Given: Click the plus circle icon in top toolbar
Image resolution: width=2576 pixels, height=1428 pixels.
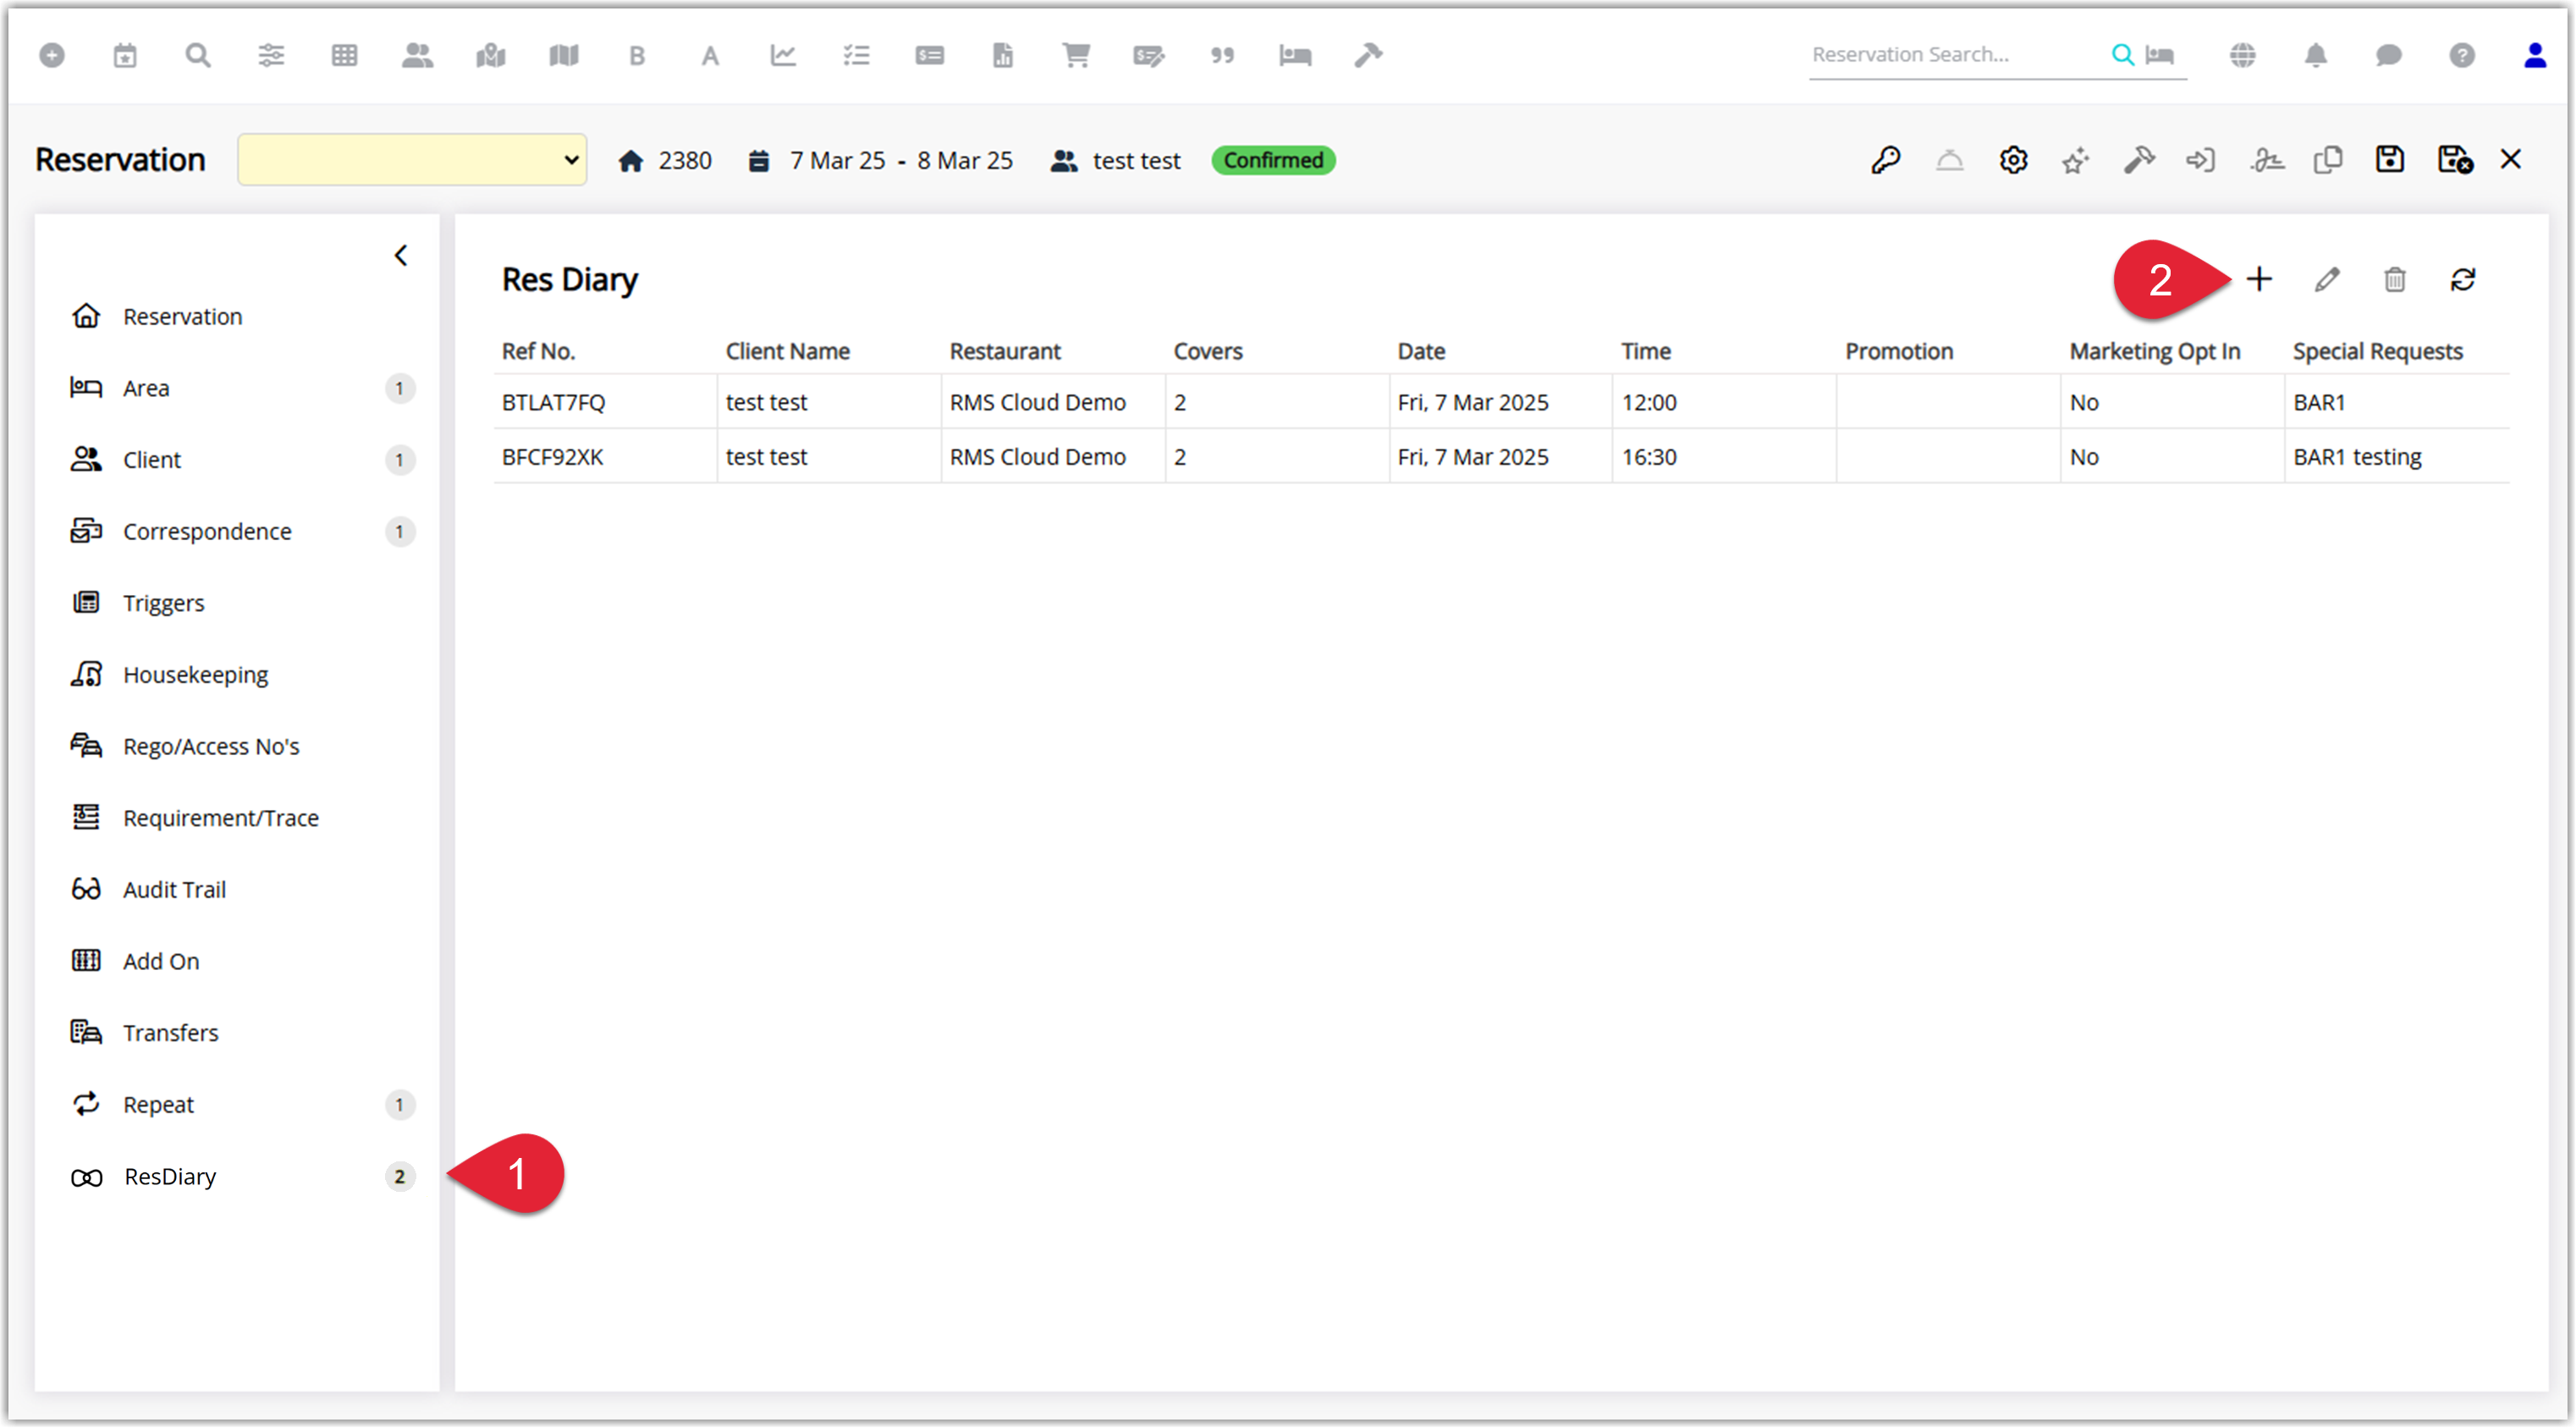Looking at the screenshot, I should pos(52,55).
